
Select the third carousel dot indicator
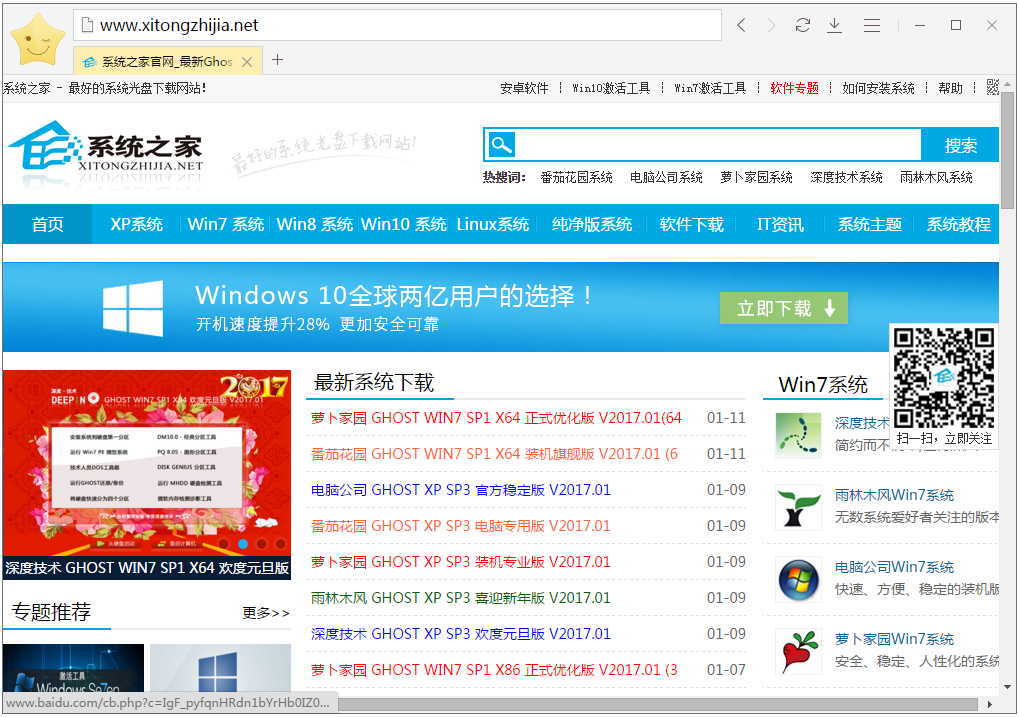click(x=261, y=543)
